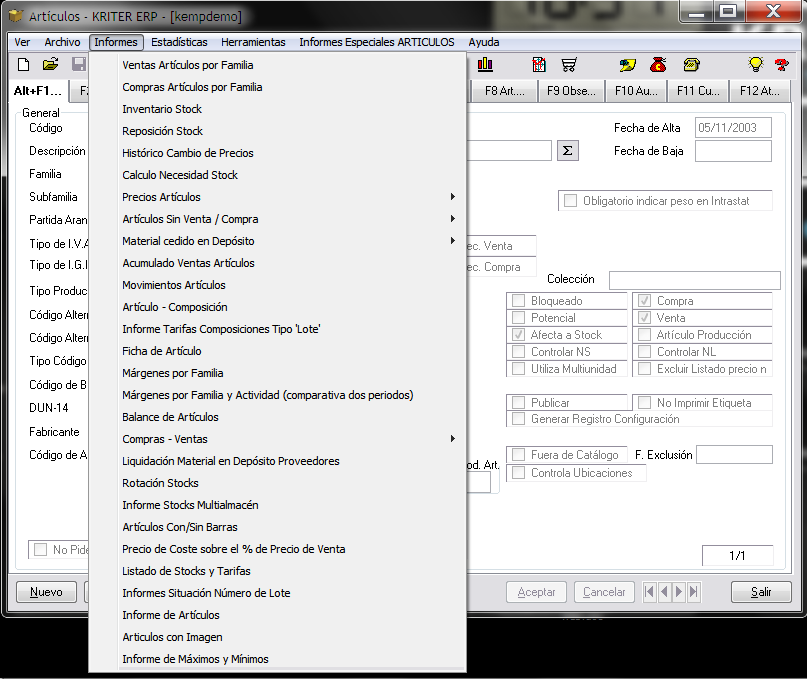Go to the first record arrow
Viewport: 807px width, 679px height.
coord(650,591)
